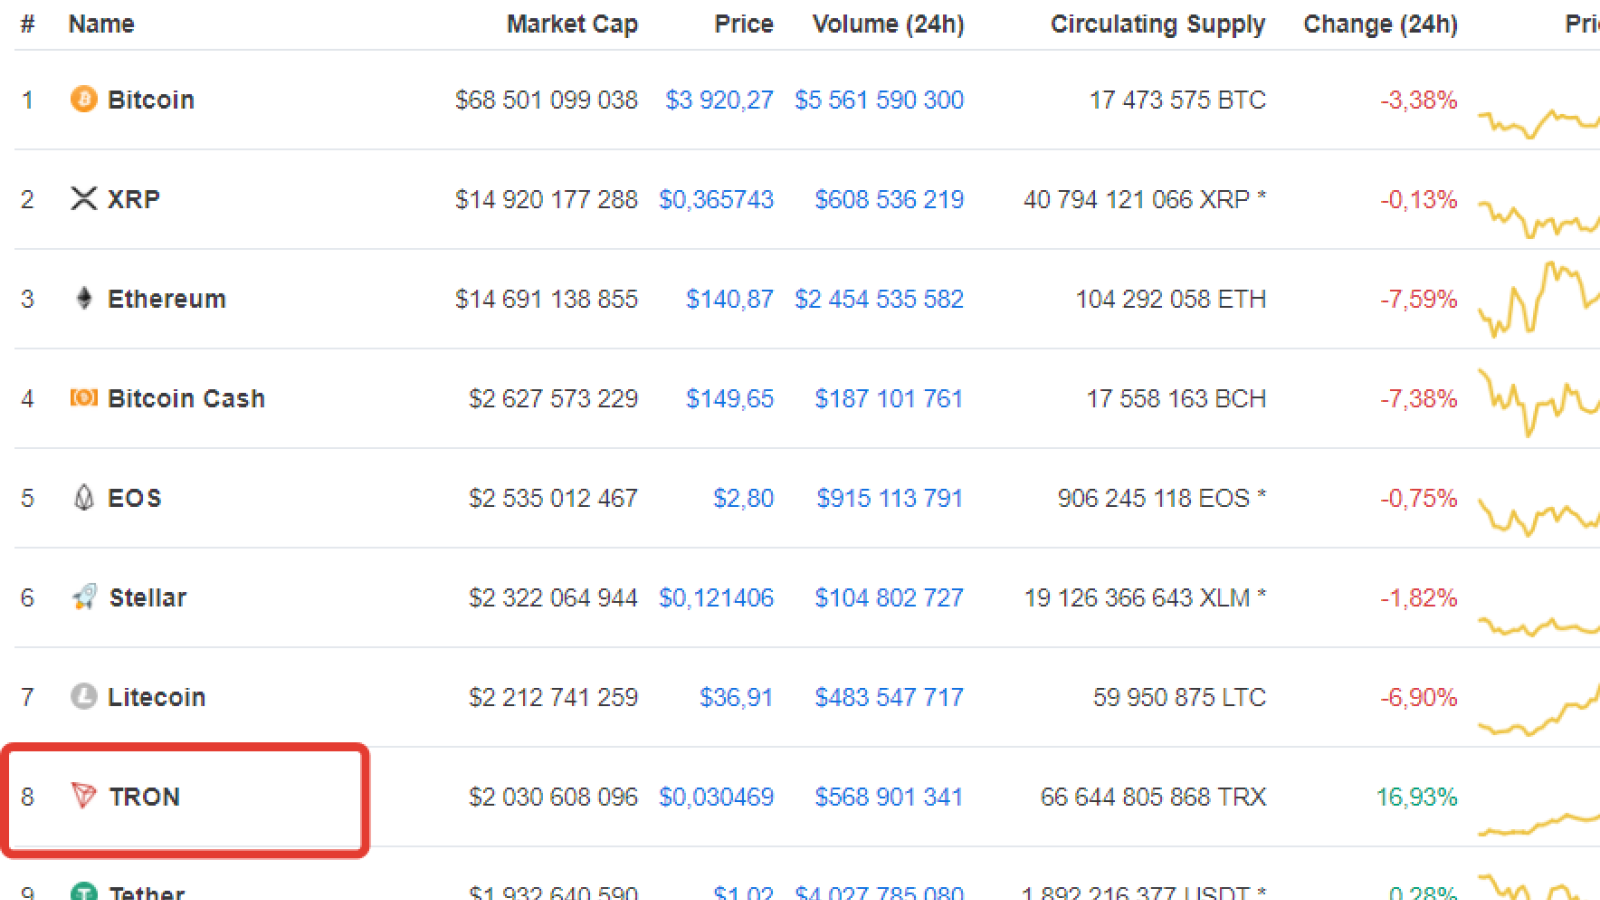1600x900 pixels.
Task: Click Bitcoin Cash price $149,65
Action: pyautogui.click(x=730, y=399)
